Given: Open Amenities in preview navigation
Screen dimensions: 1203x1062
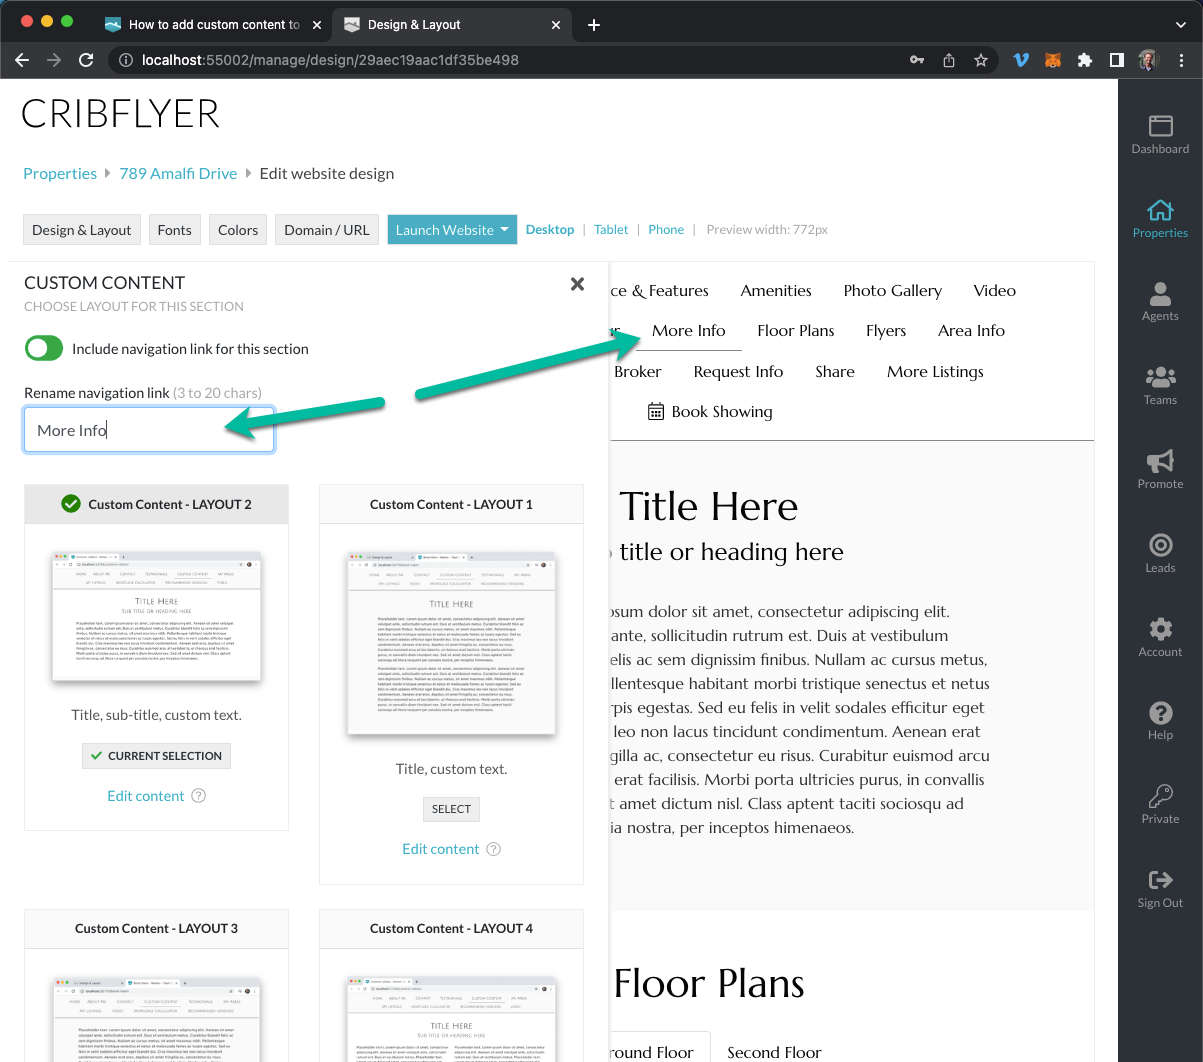Looking at the screenshot, I should point(776,291).
